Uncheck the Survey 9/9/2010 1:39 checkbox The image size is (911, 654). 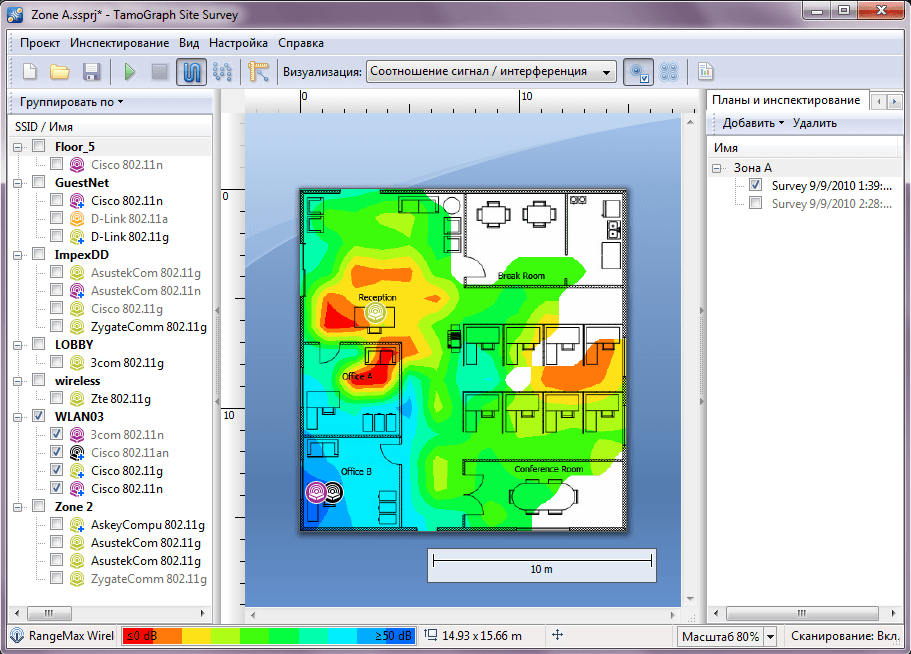[x=755, y=185]
